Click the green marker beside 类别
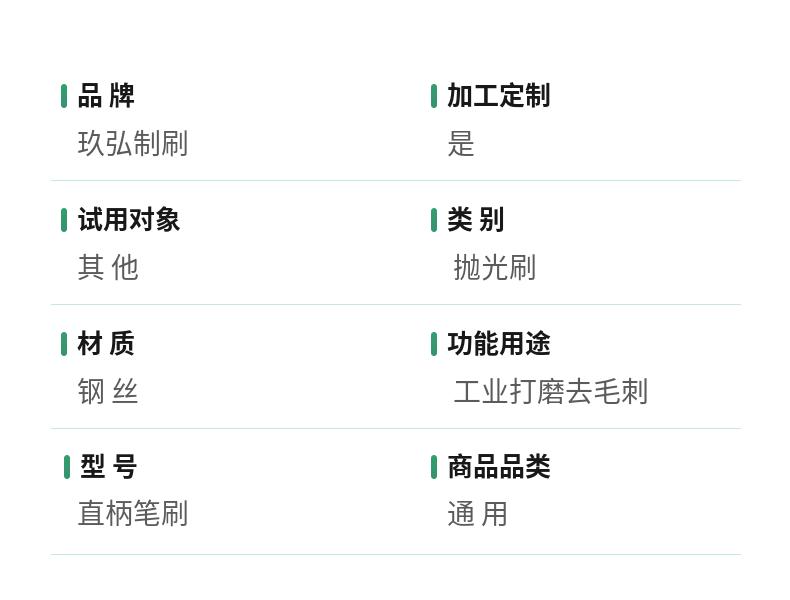This screenshot has height=600, width=790. point(434,220)
